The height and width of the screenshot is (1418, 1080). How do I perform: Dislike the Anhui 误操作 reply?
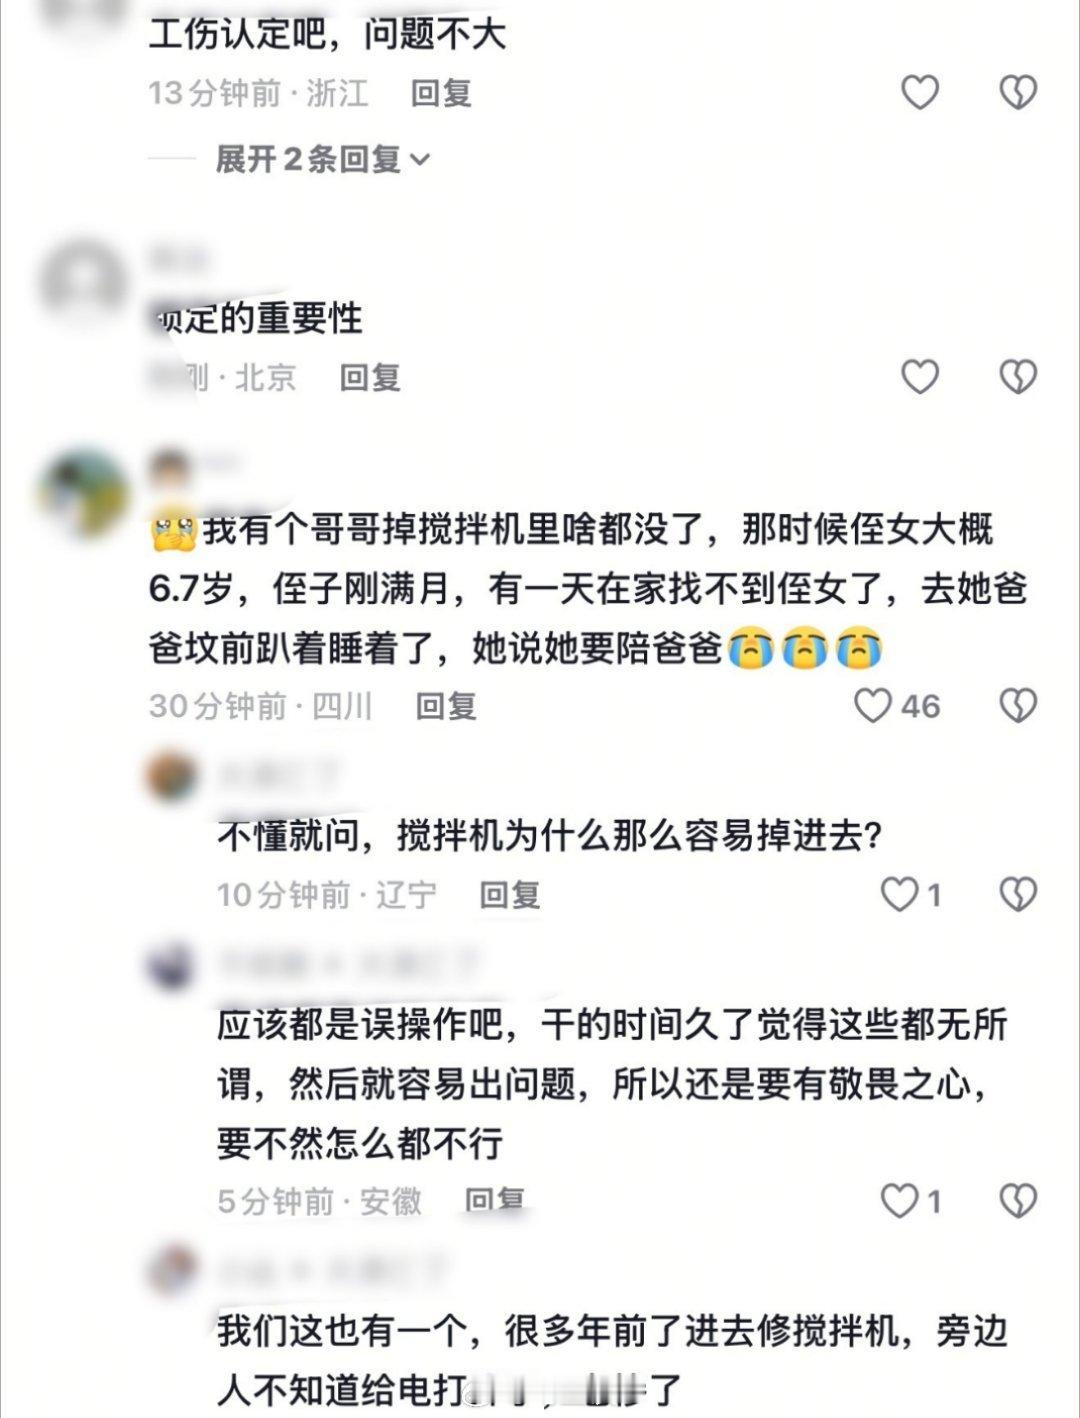[x=1018, y=1200]
